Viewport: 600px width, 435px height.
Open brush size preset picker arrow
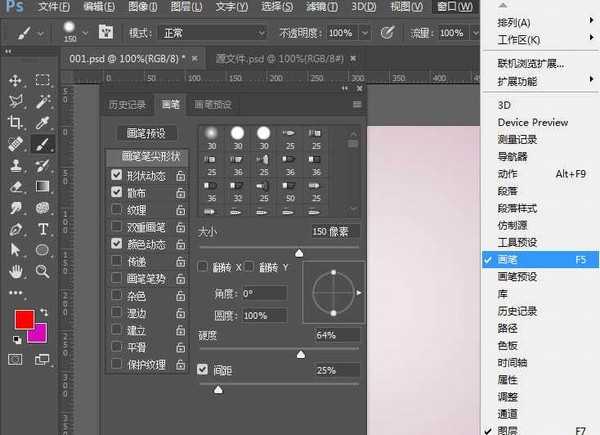[85, 34]
